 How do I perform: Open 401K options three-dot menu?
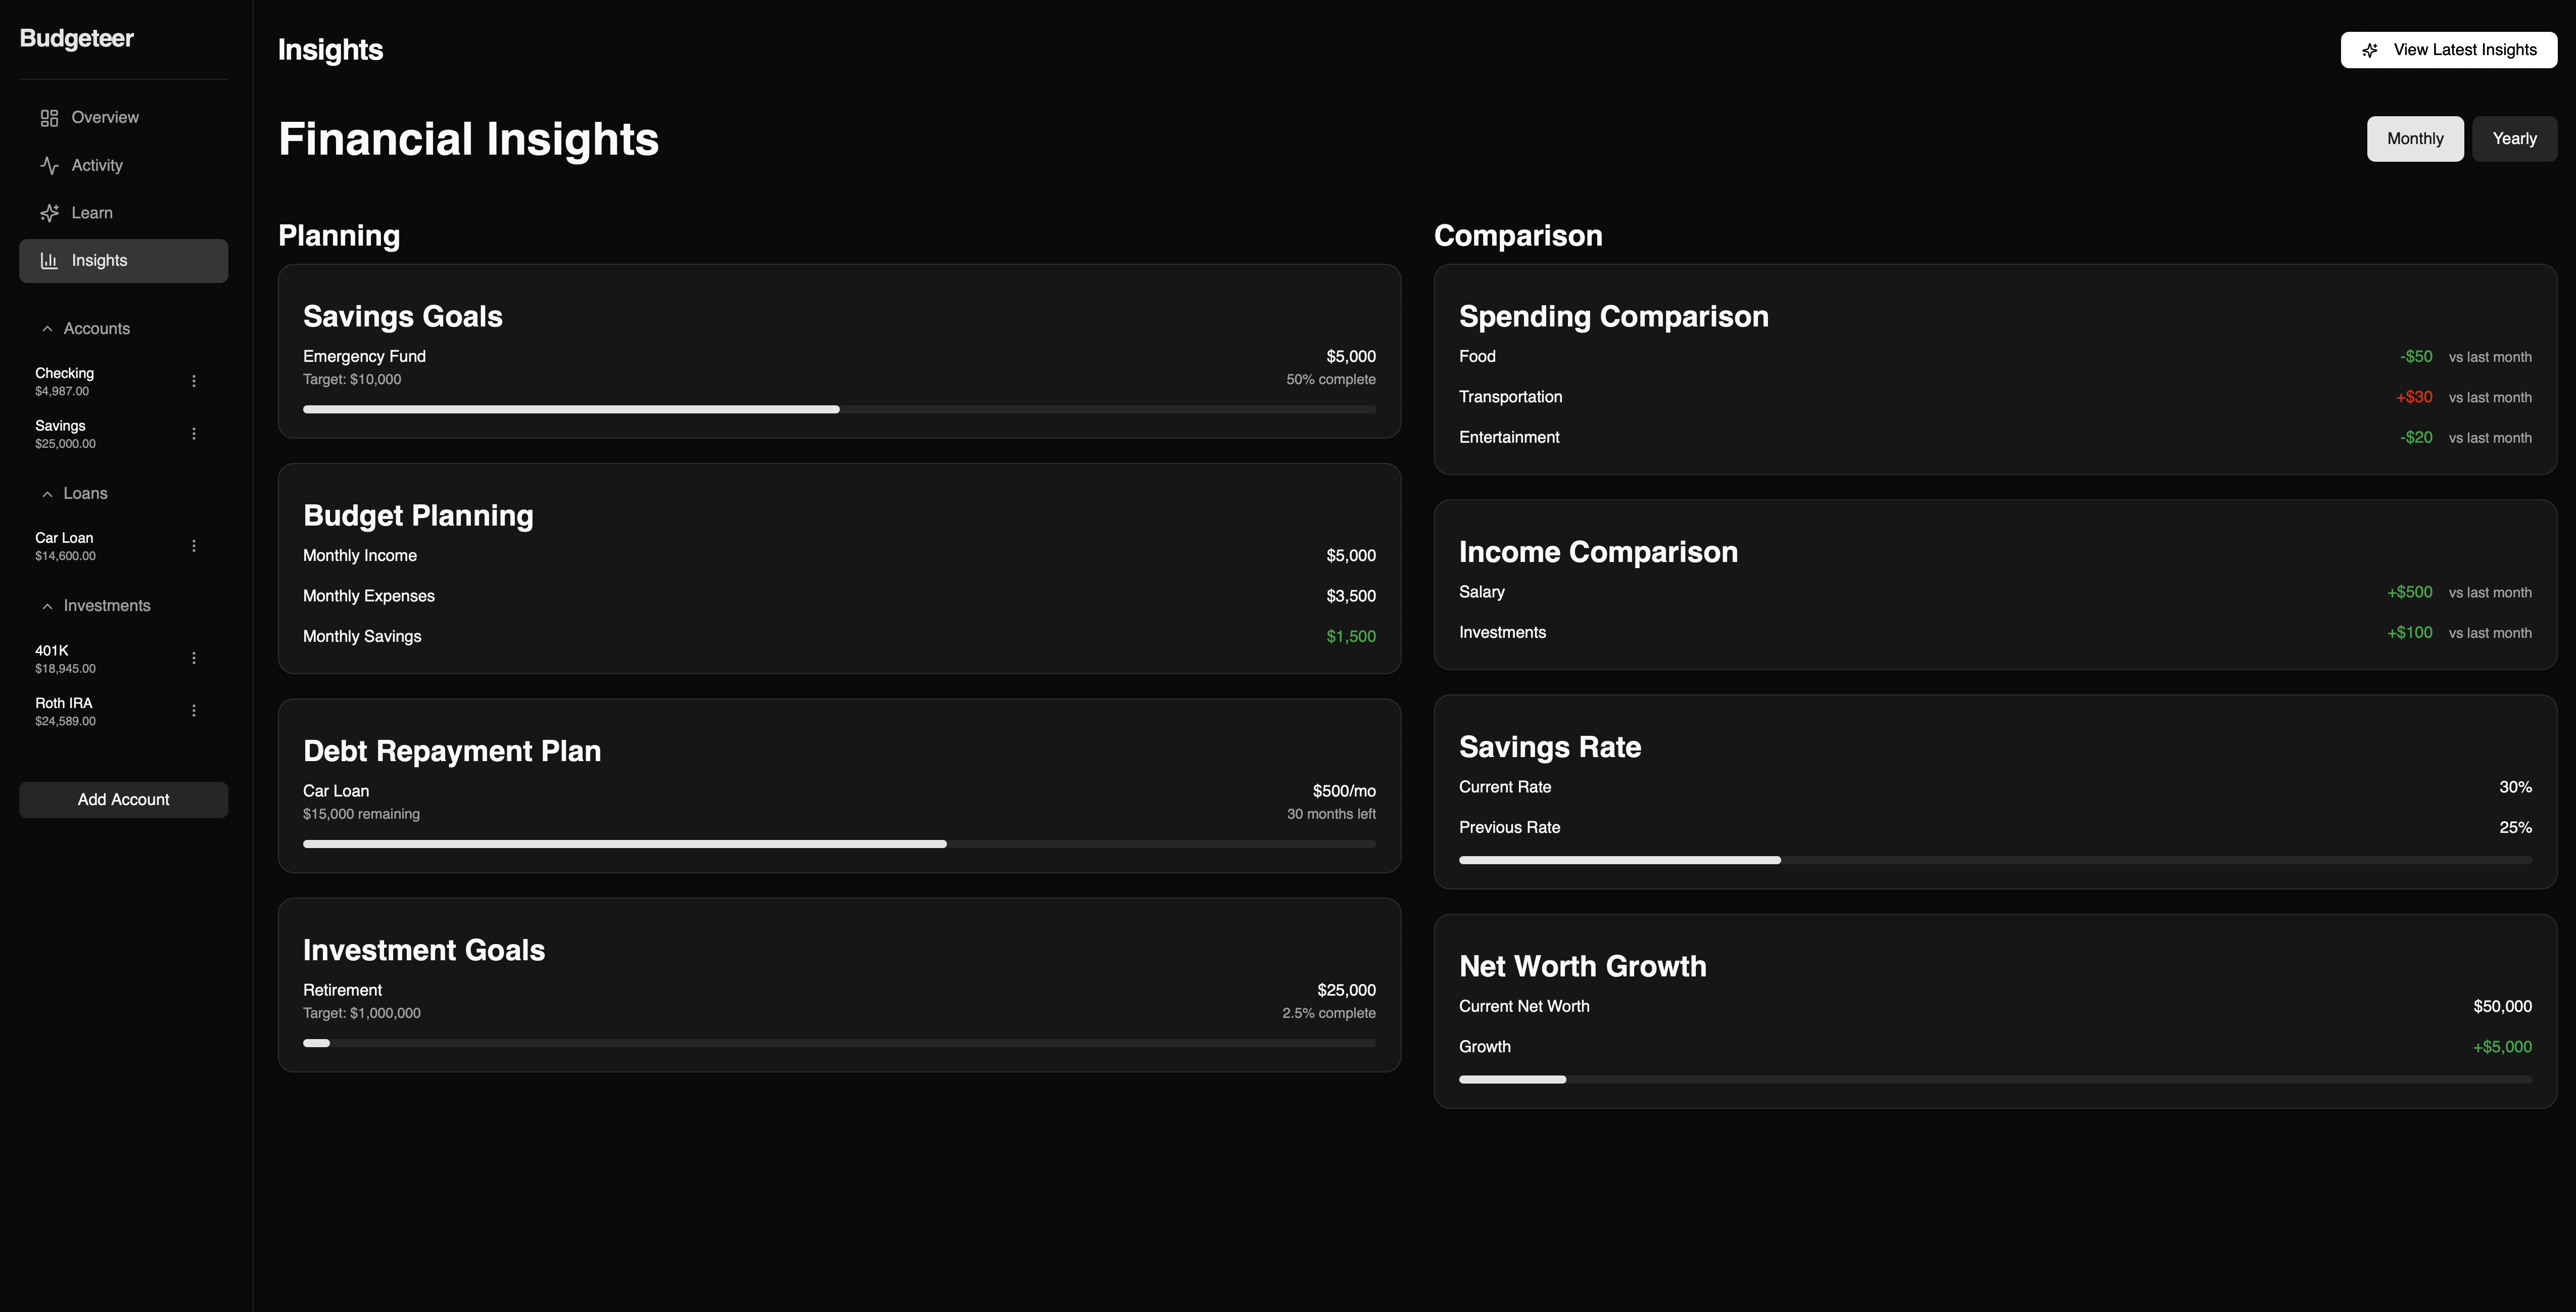tap(194, 658)
